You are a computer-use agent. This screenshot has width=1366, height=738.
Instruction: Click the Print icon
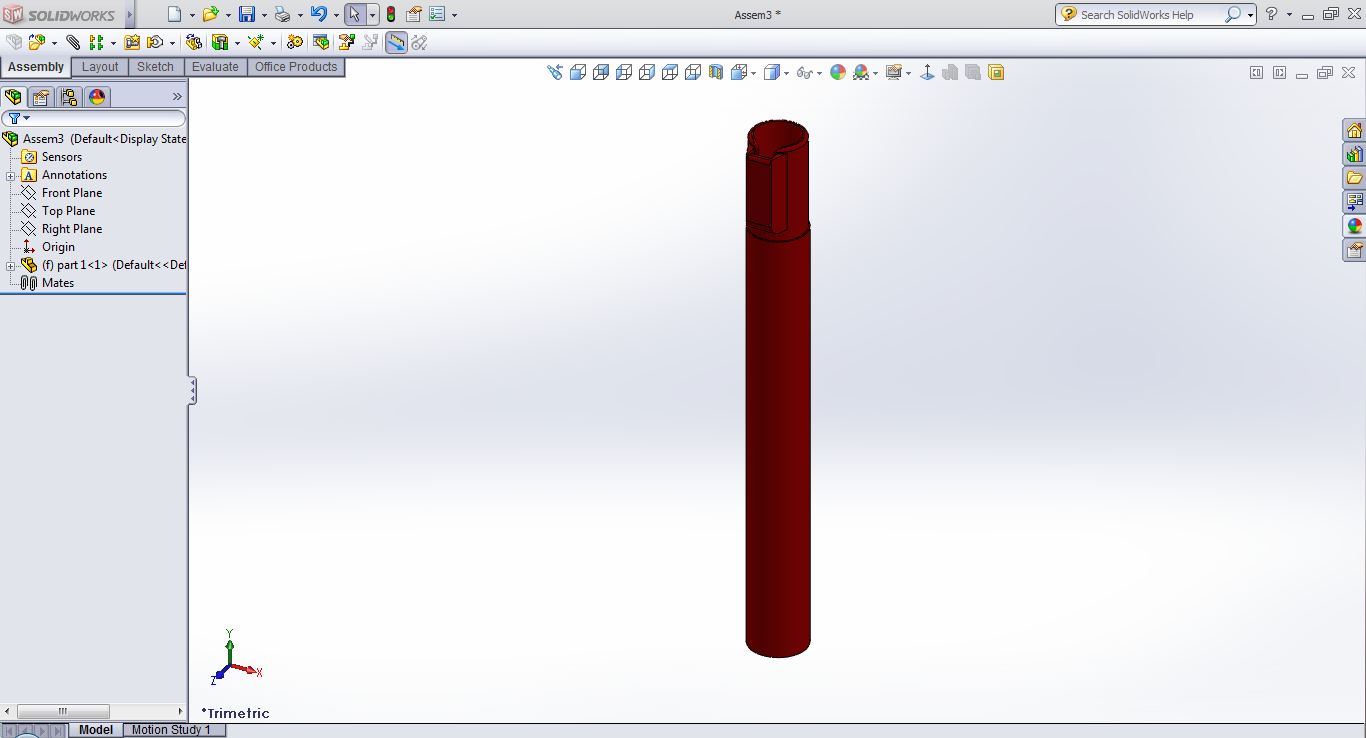282,14
